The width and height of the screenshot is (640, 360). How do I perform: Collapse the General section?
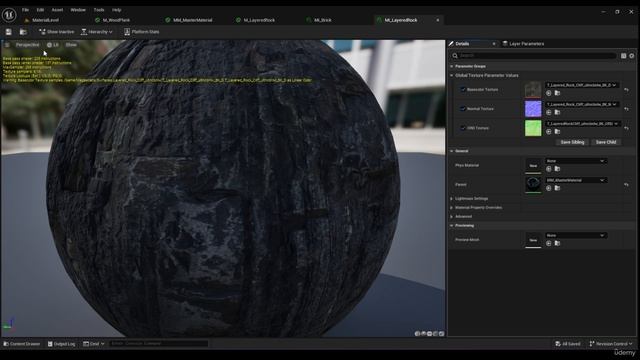(x=452, y=151)
